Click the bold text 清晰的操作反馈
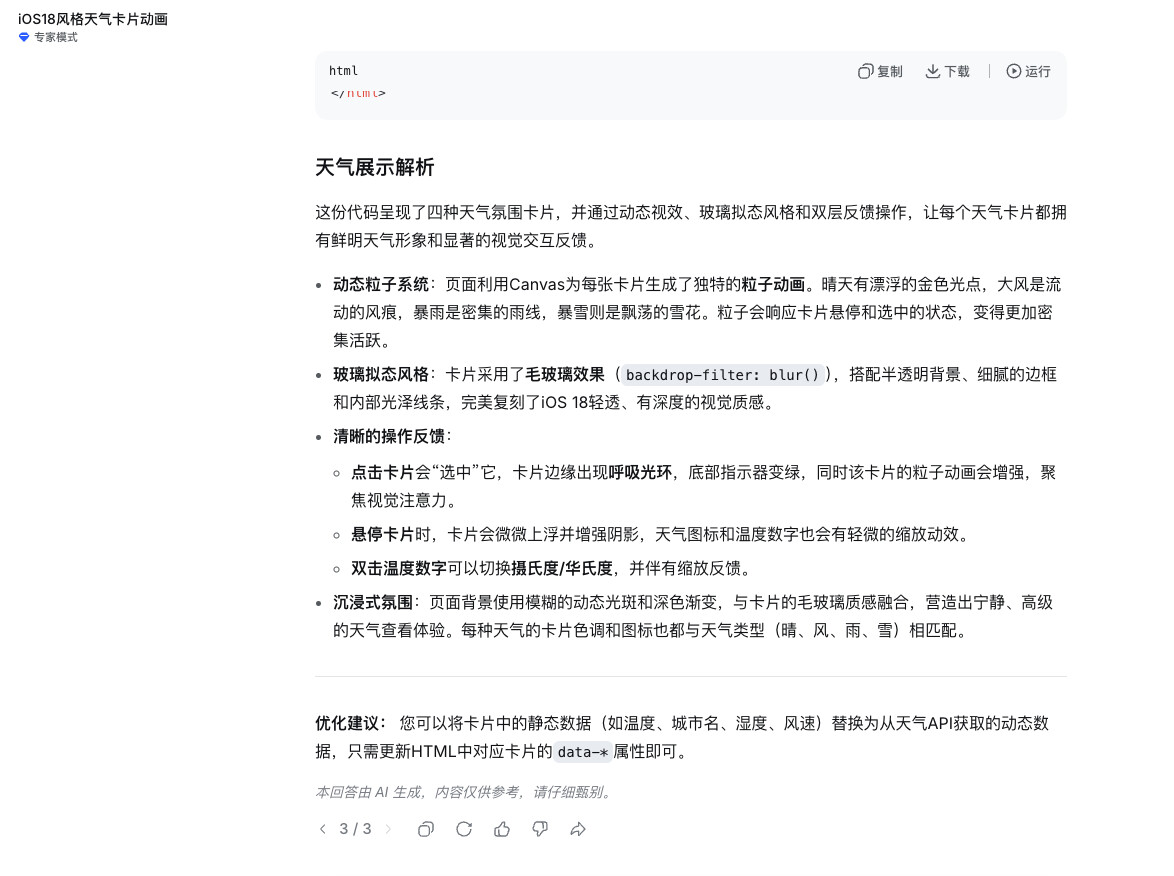Image resolution: width=1174 pixels, height=876 pixels. [x=389, y=437]
